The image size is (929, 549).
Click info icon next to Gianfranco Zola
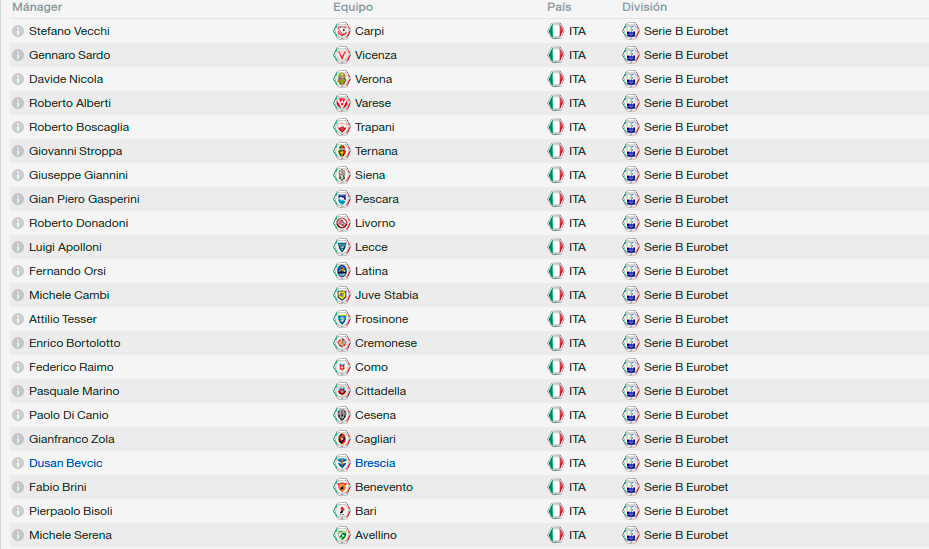[18, 439]
